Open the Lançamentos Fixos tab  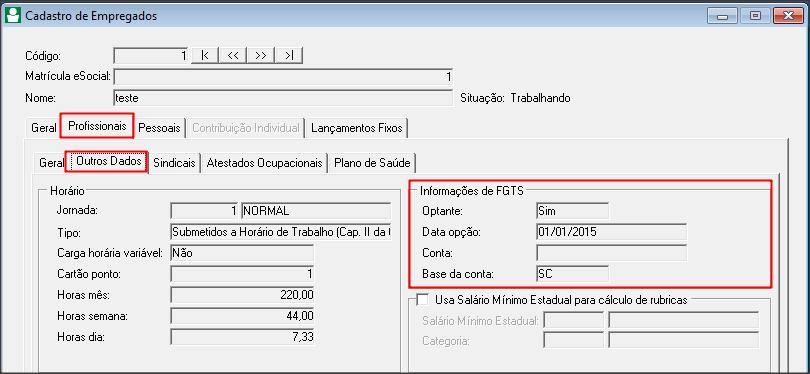pyautogui.click(x=356, y=128)
